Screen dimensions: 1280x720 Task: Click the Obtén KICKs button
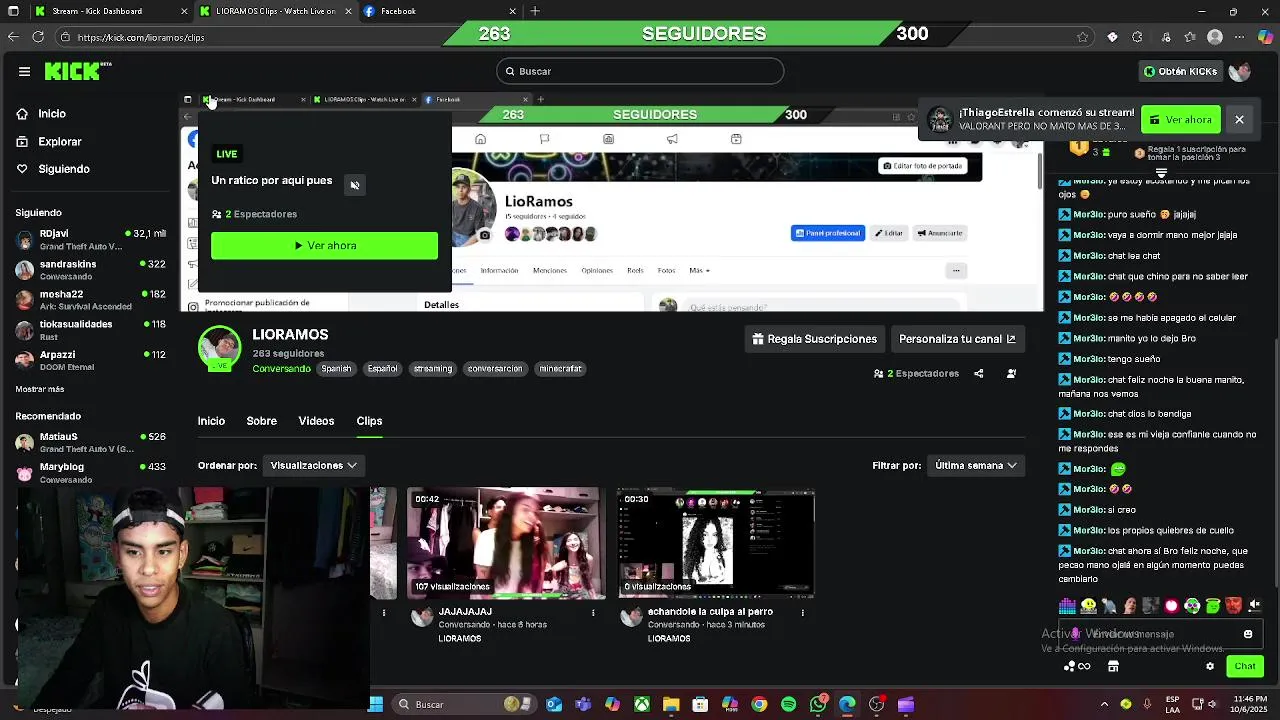click(x=1181, y=71)
